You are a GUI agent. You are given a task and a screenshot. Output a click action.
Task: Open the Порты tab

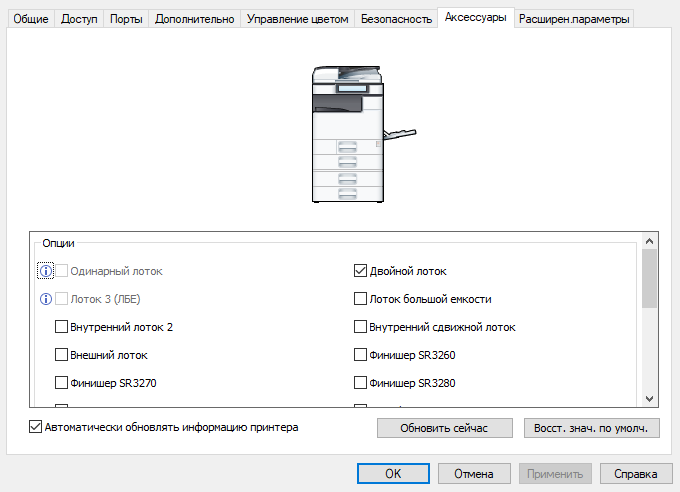(x=126, y=19)
